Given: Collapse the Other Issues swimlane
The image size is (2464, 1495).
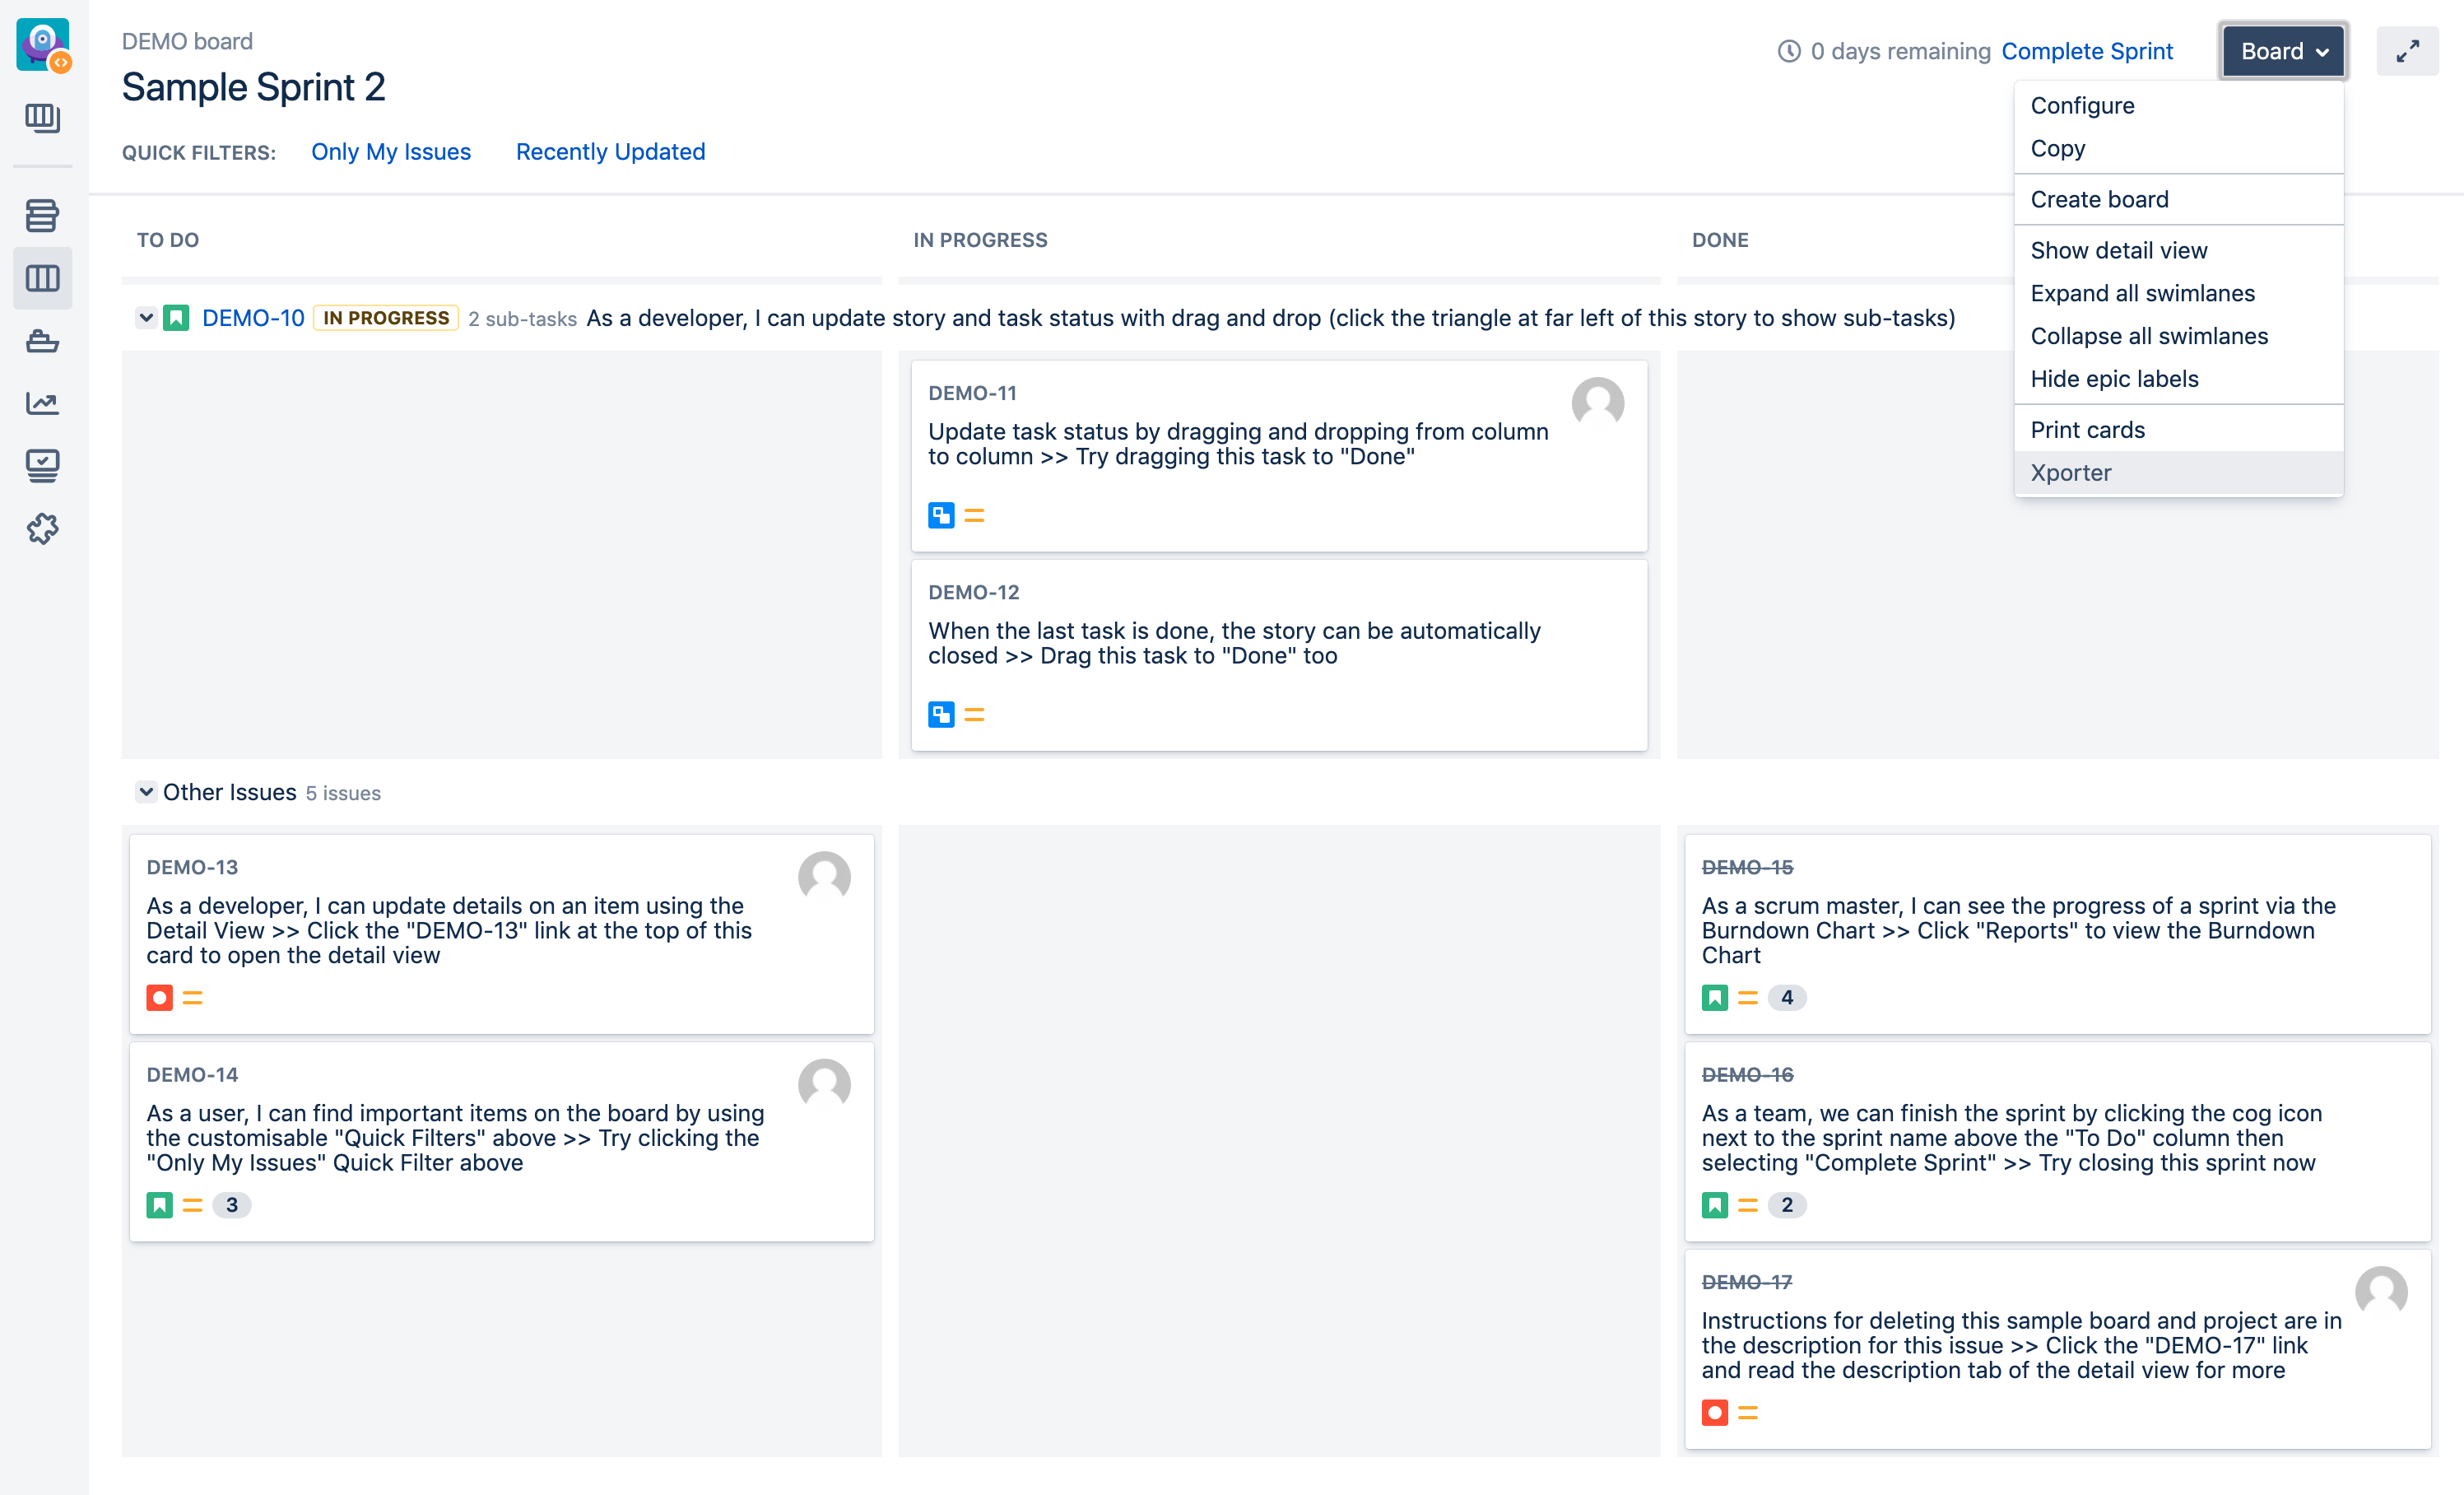Looking at the screenshot, I should [146, 792].
